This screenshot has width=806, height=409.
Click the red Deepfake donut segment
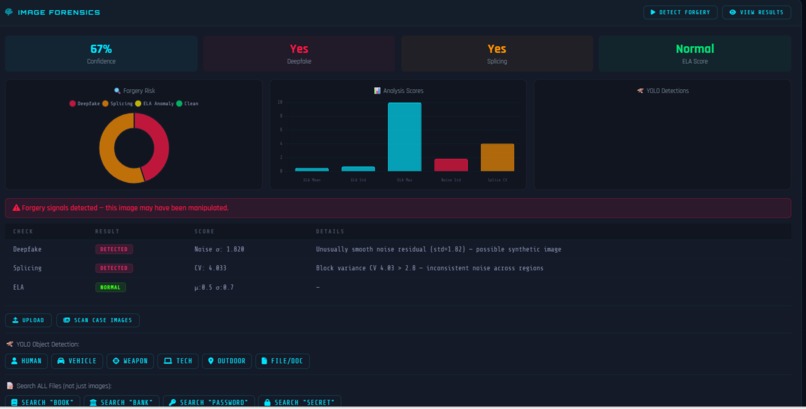coord(160,144)
